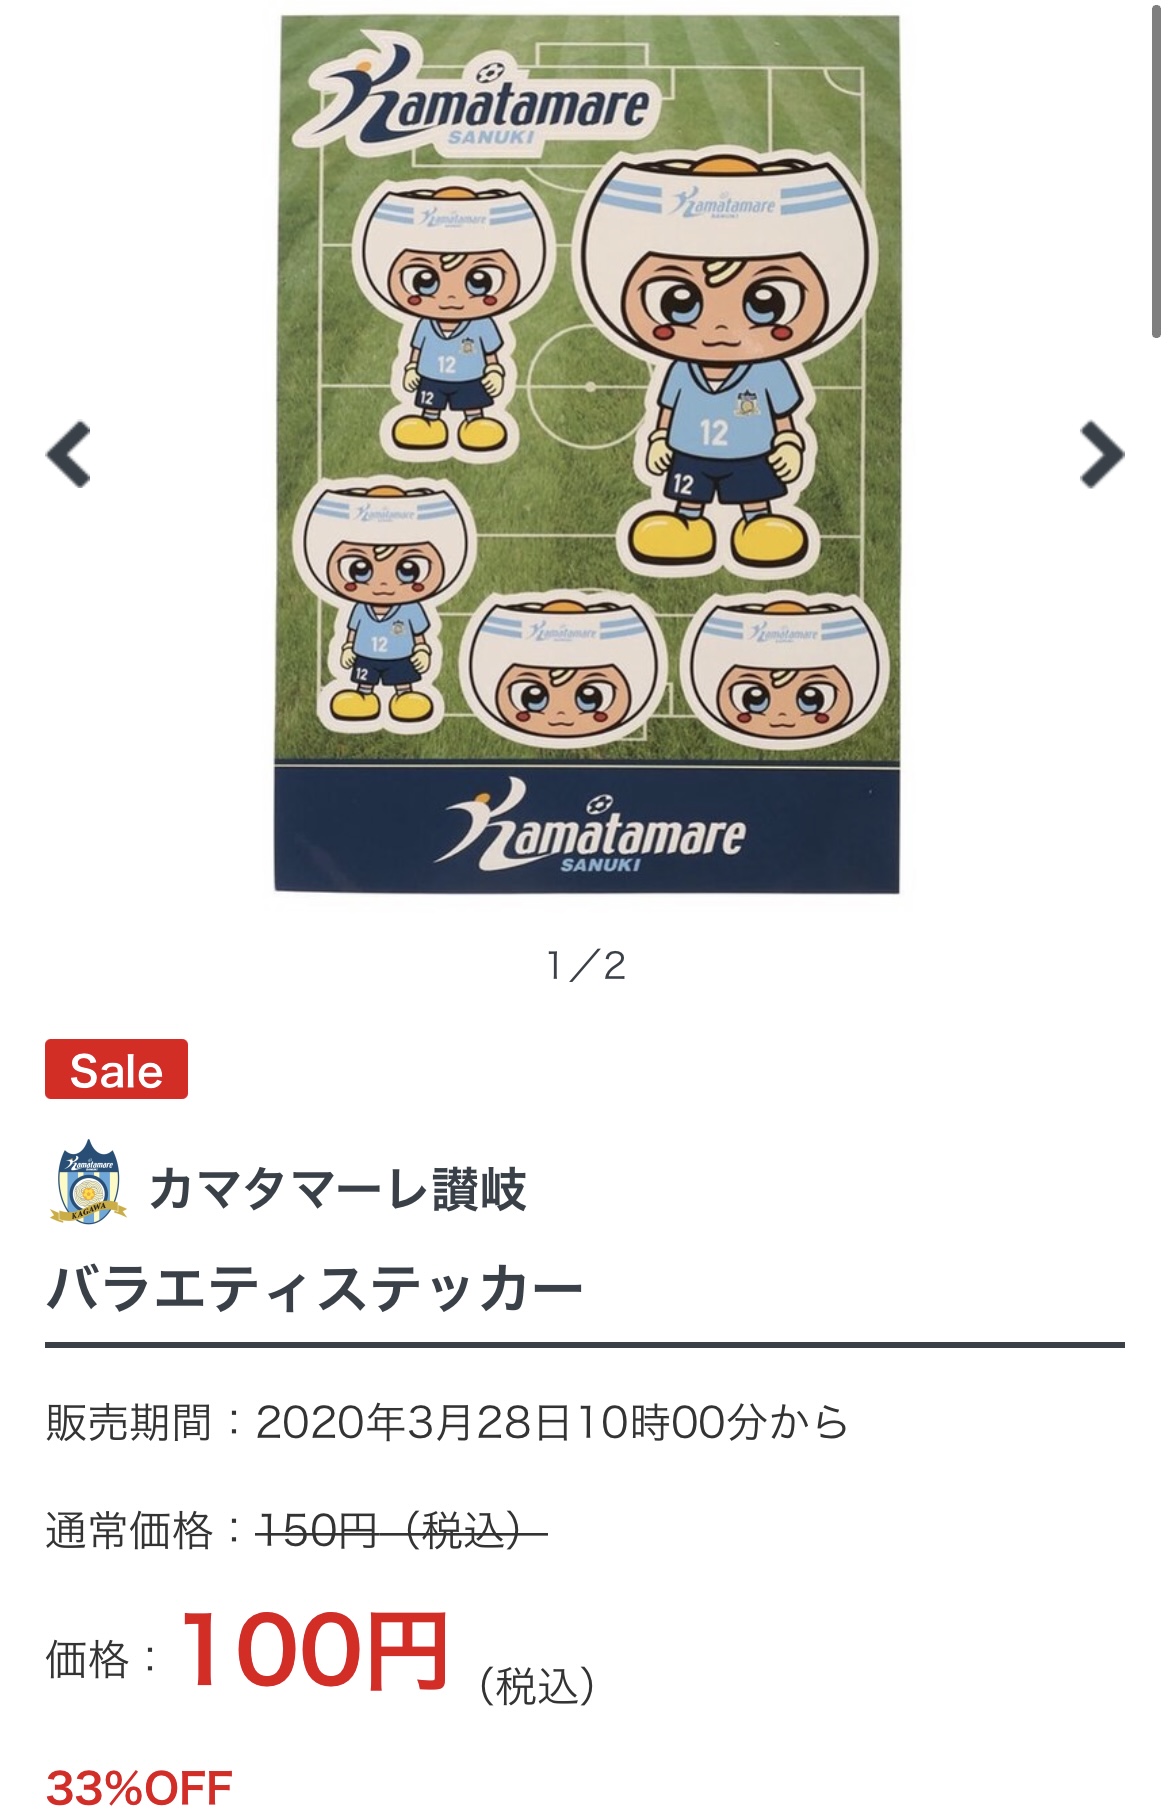Image resolution: width=1170 pixels, height=1819 pixels.
Task: Tap the 1/2 image counter
Action: (x=587, y=965)
